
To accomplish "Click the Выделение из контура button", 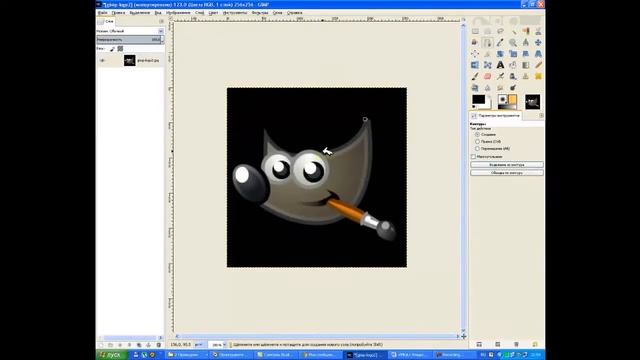I will pyautogui.click(x=507, y=165).
